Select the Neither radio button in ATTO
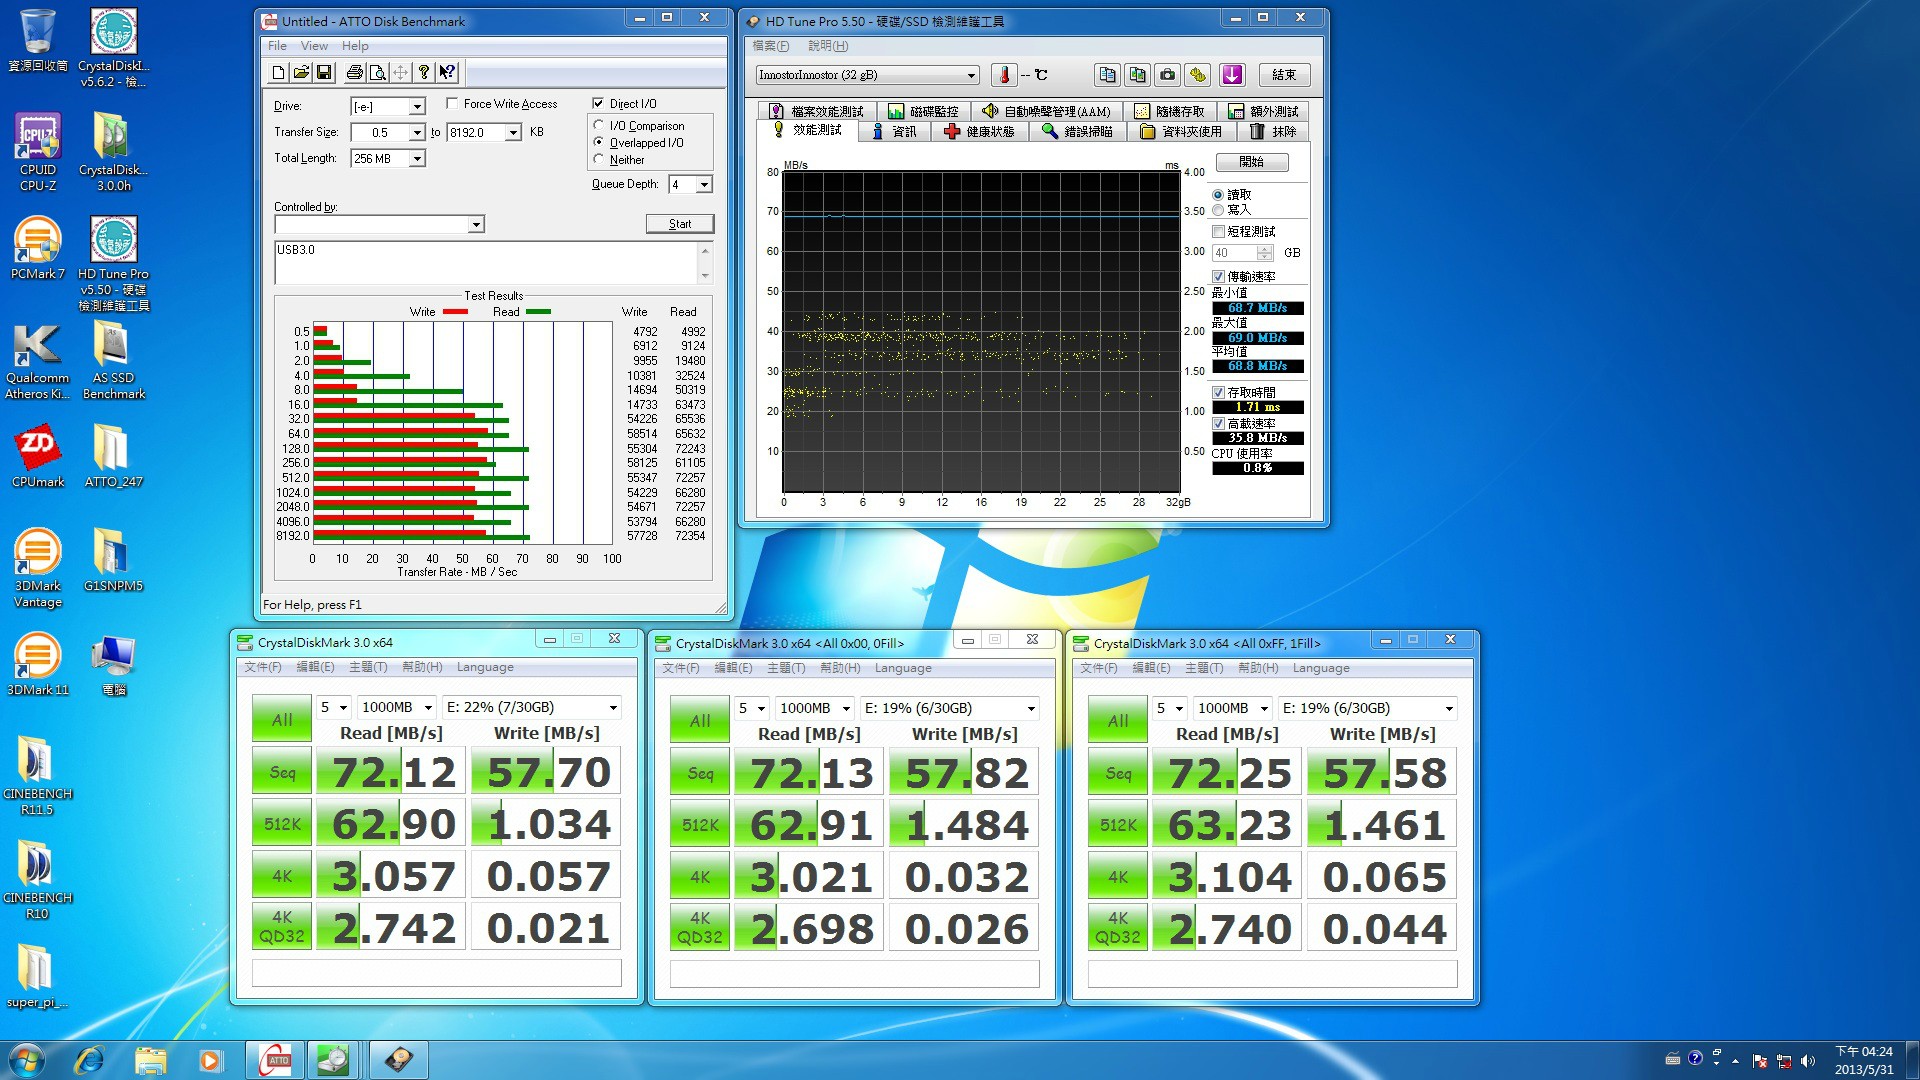Screen dimensions: 1920x1080 pyautogui.click(x=599, y=159)
